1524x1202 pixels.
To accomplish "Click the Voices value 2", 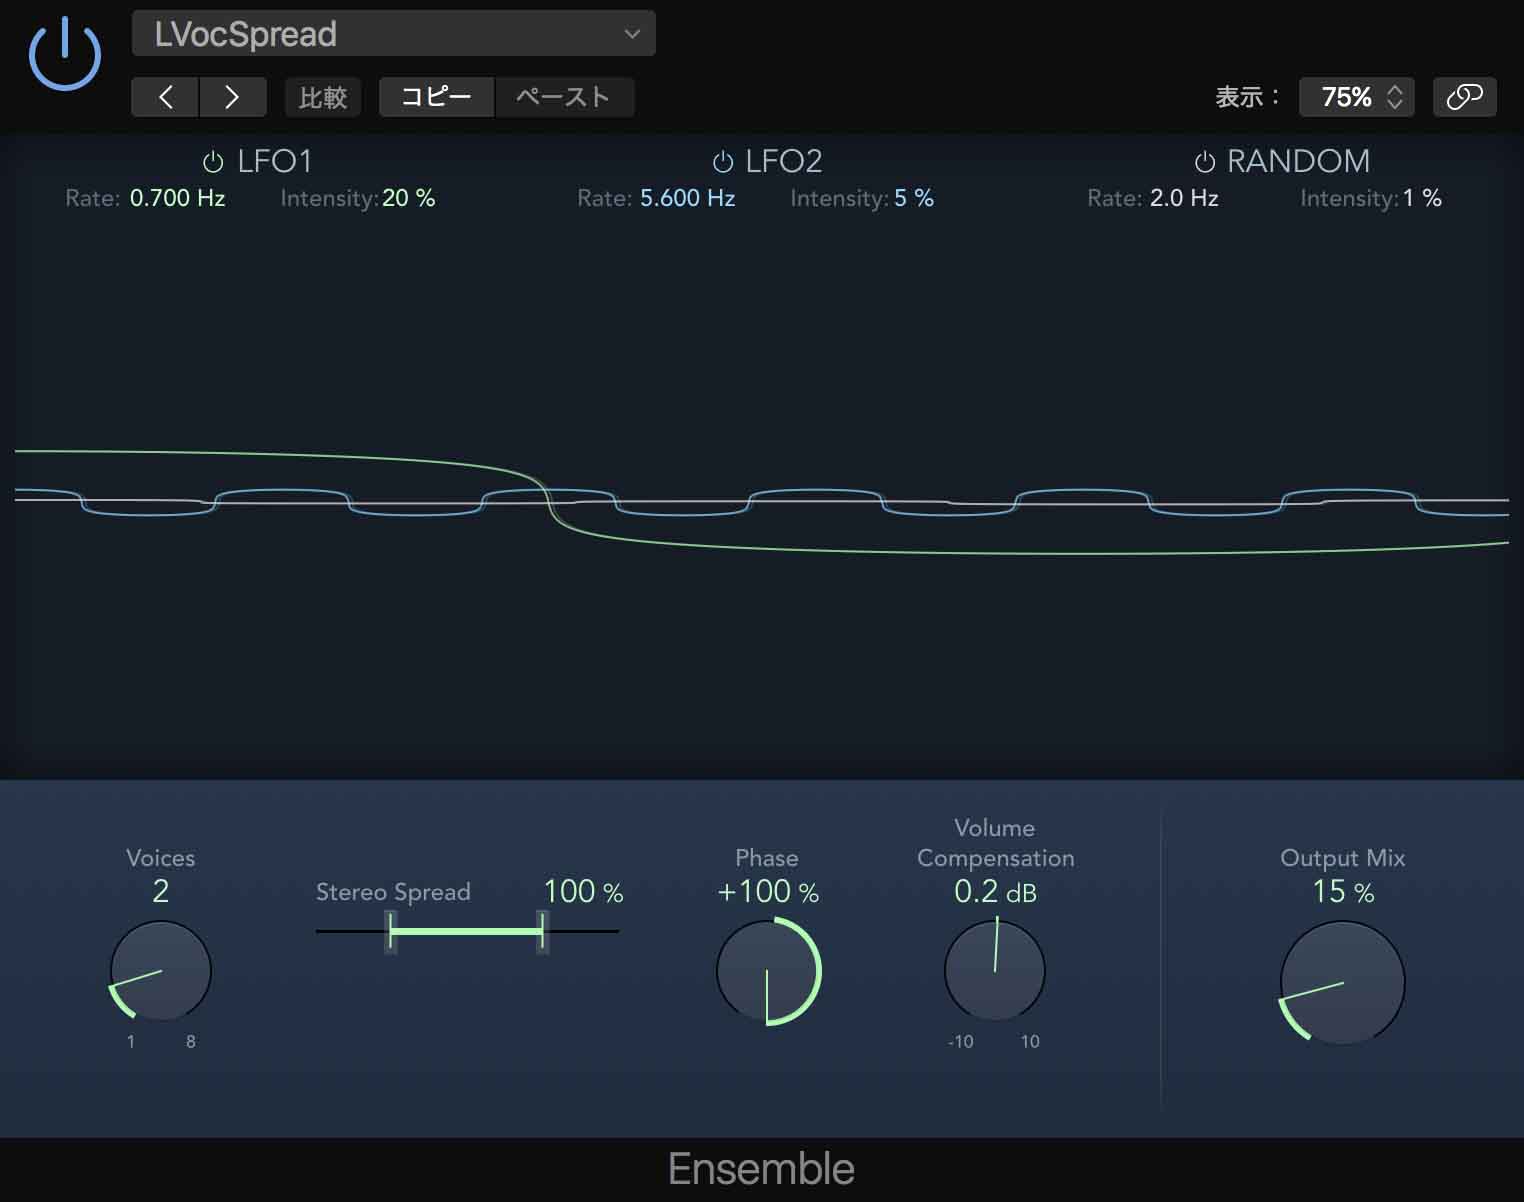I will 160,891.
